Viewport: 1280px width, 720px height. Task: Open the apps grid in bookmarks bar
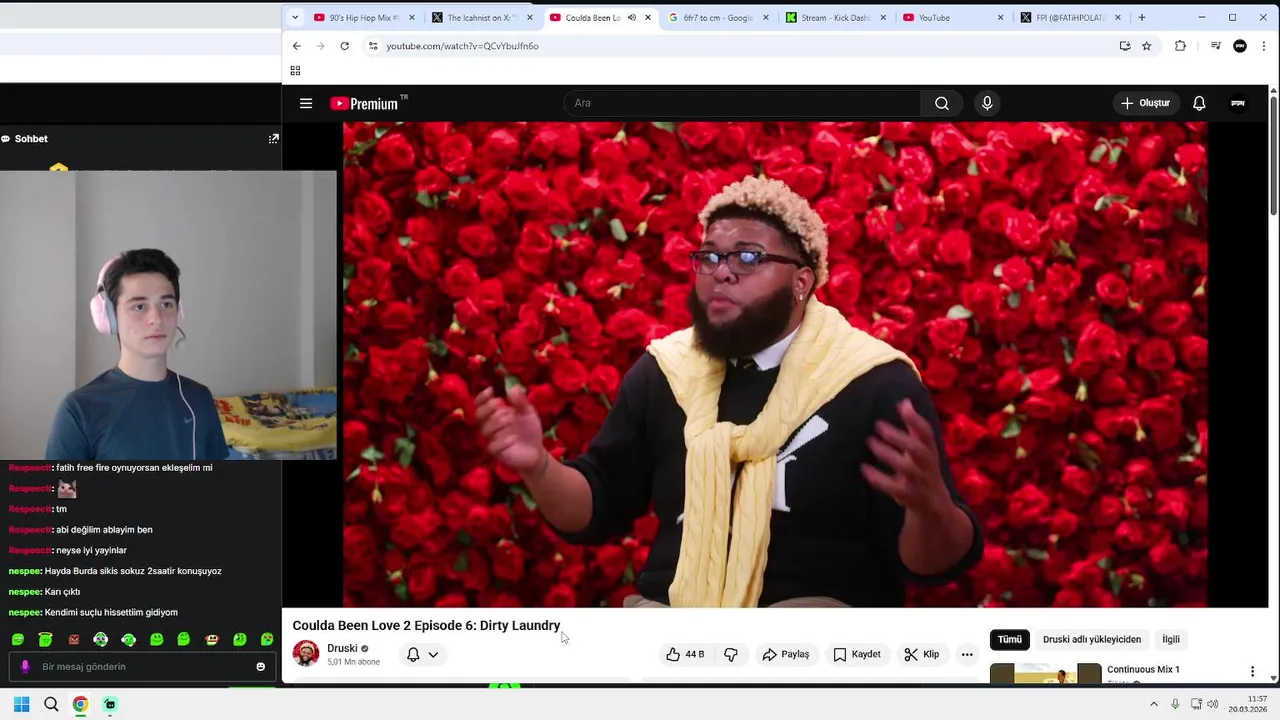pyautogui.click(x=295, y=70)
